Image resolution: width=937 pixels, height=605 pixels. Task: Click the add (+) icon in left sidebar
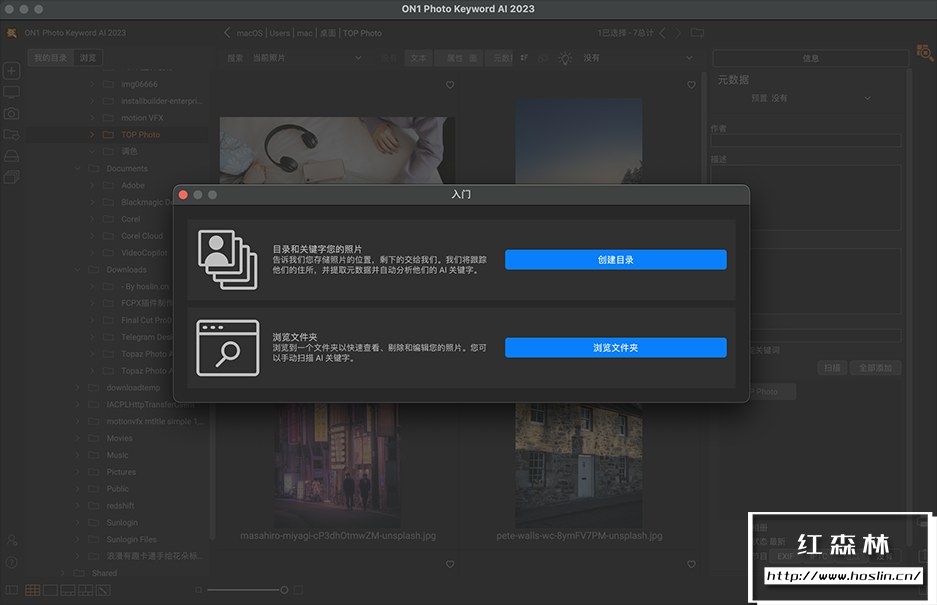pos(11,71)
